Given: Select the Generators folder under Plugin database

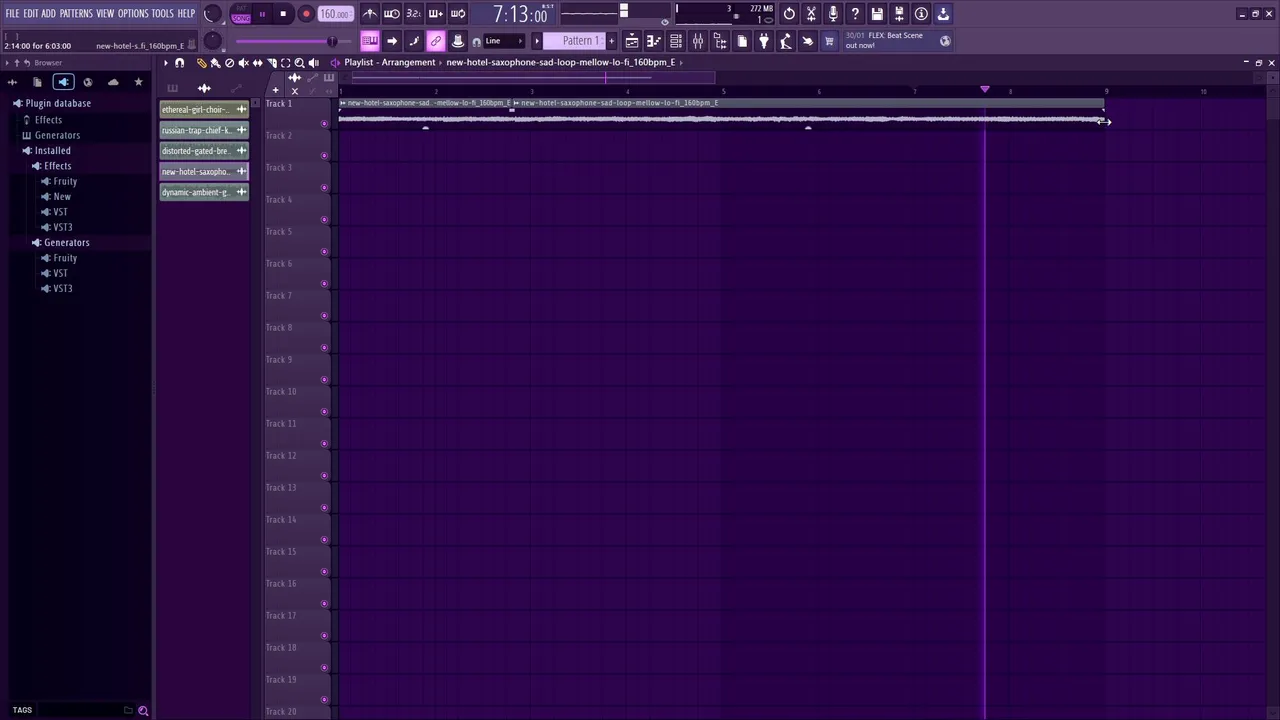Looking at the screenshot, I should coord(57,135).
